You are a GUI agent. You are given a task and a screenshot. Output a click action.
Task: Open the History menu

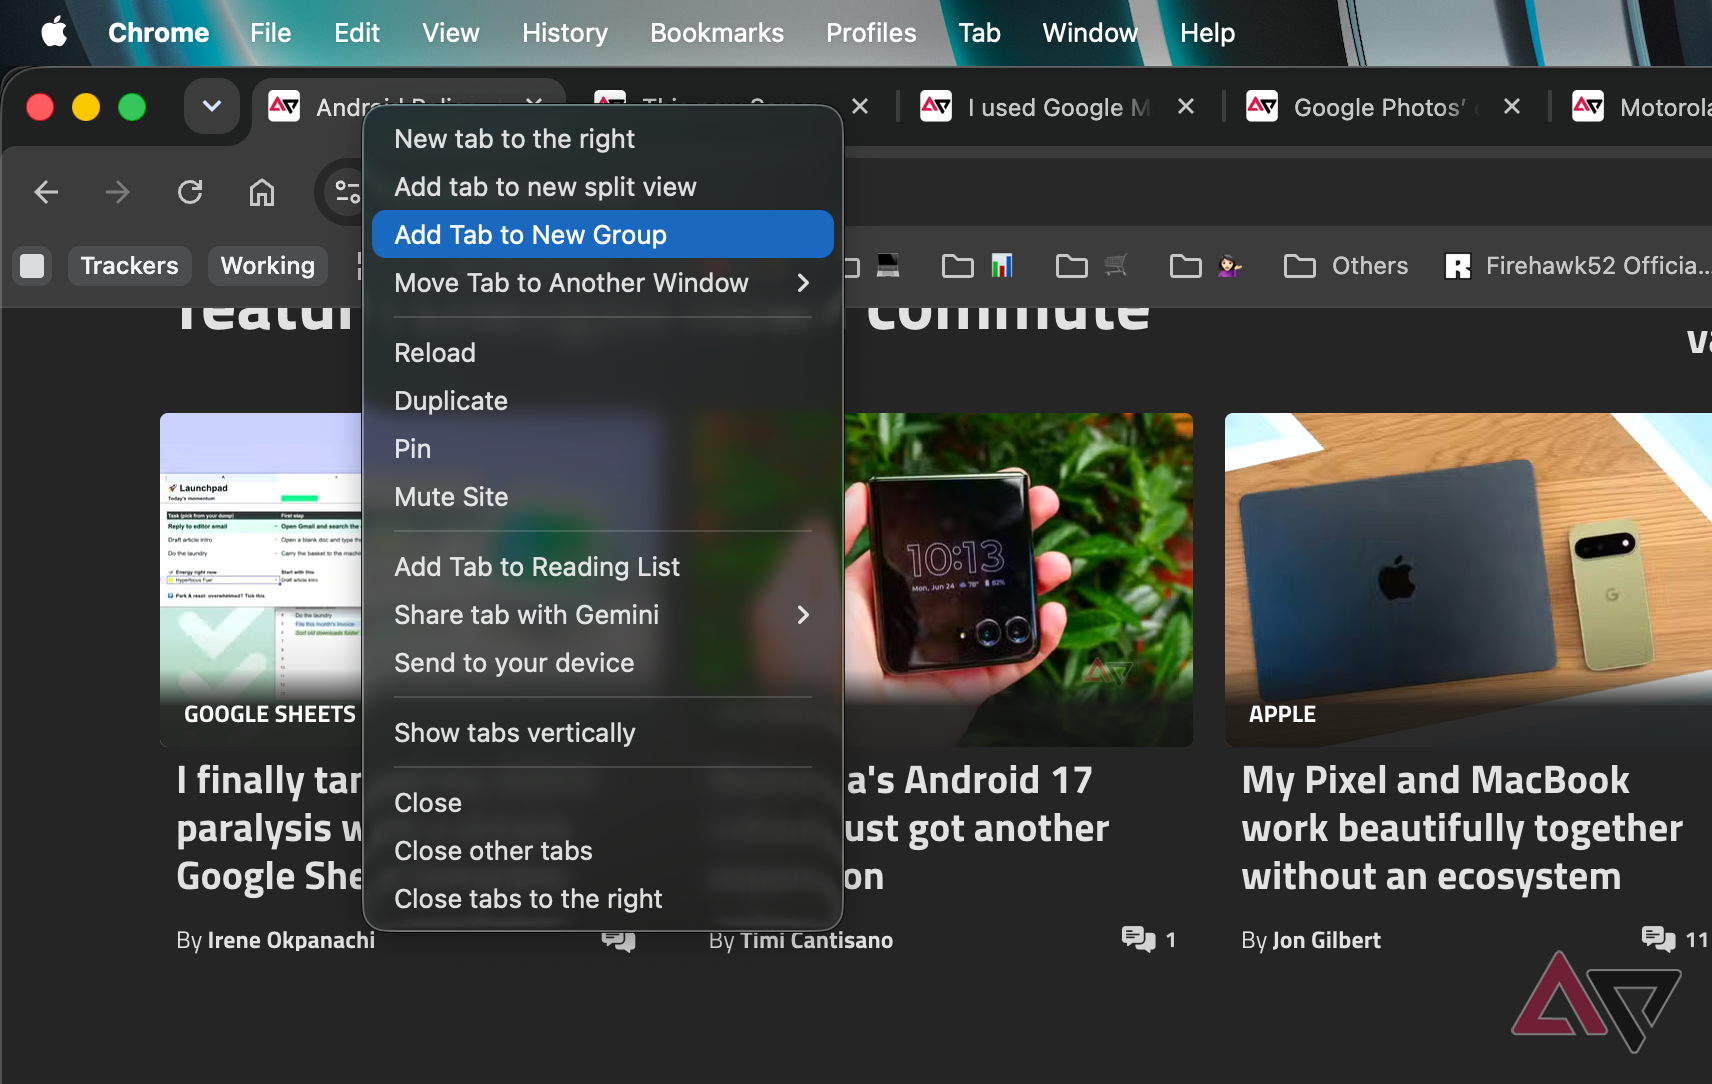click(565, 33)
